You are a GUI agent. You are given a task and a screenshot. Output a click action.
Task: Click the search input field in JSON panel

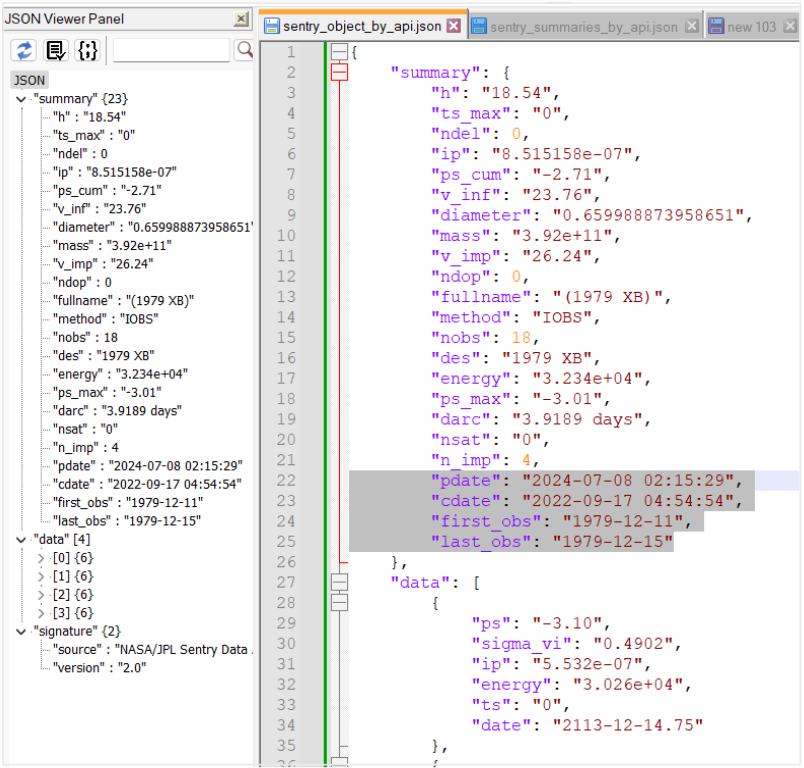[171, 50]
